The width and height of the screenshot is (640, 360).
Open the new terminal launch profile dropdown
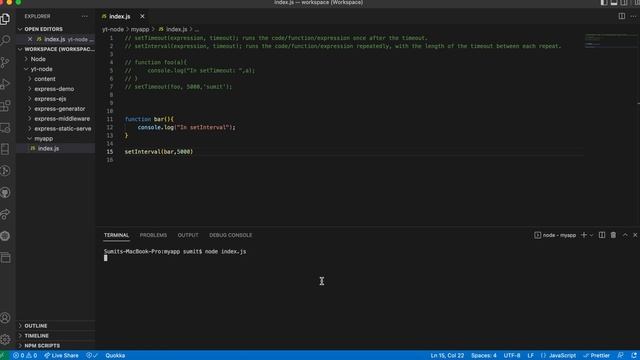pos(591,235)
